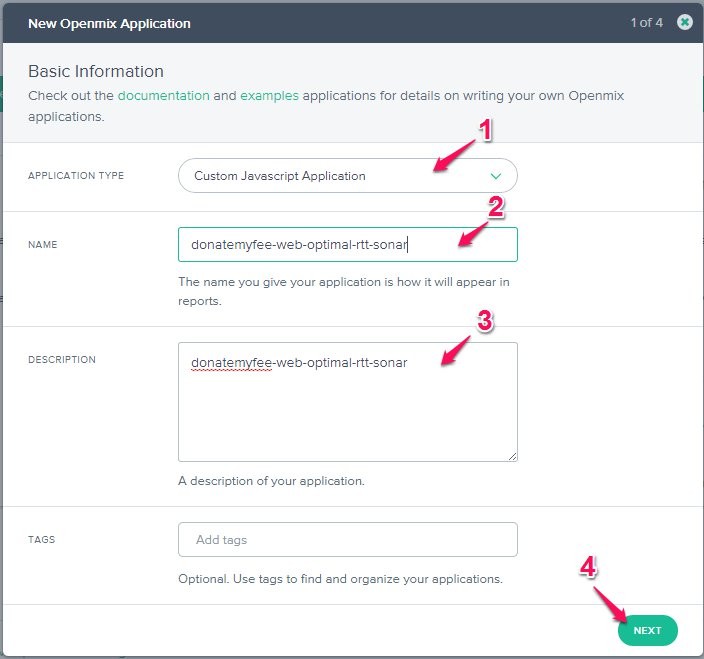Click the Basic Information heading
704x659 pixels.
pyautogui.click(x=96, y=71)
